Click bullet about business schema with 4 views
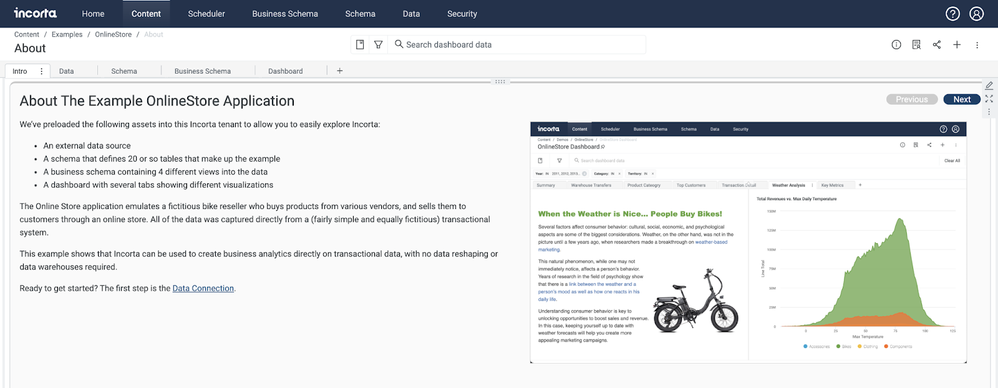998x388 pixels. coord(155,172)
